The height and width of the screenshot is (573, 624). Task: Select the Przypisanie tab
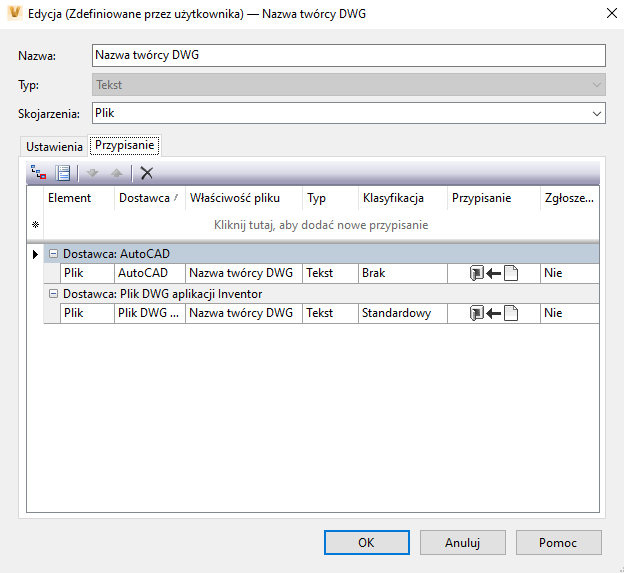(x=125, y=145)
